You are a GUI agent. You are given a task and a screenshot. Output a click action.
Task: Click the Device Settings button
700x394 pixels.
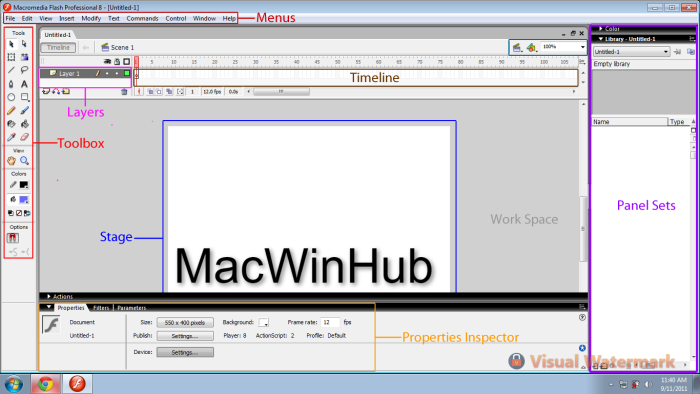point(185,353)
